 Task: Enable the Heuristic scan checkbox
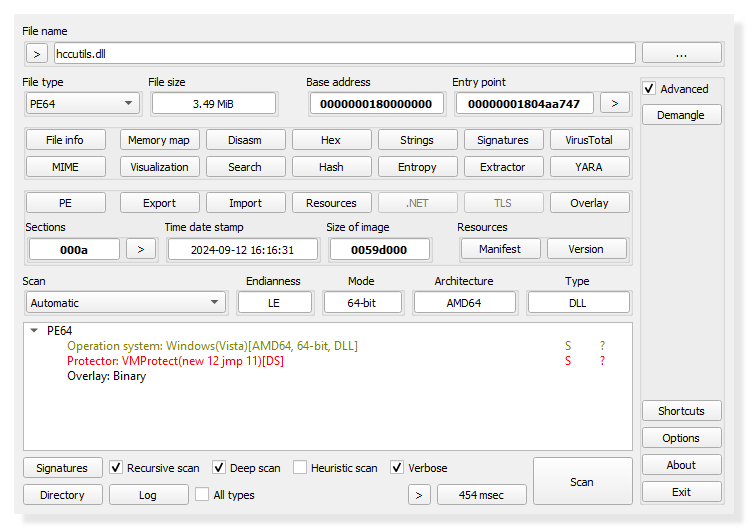pyautogui.click(x=300, y=468)
